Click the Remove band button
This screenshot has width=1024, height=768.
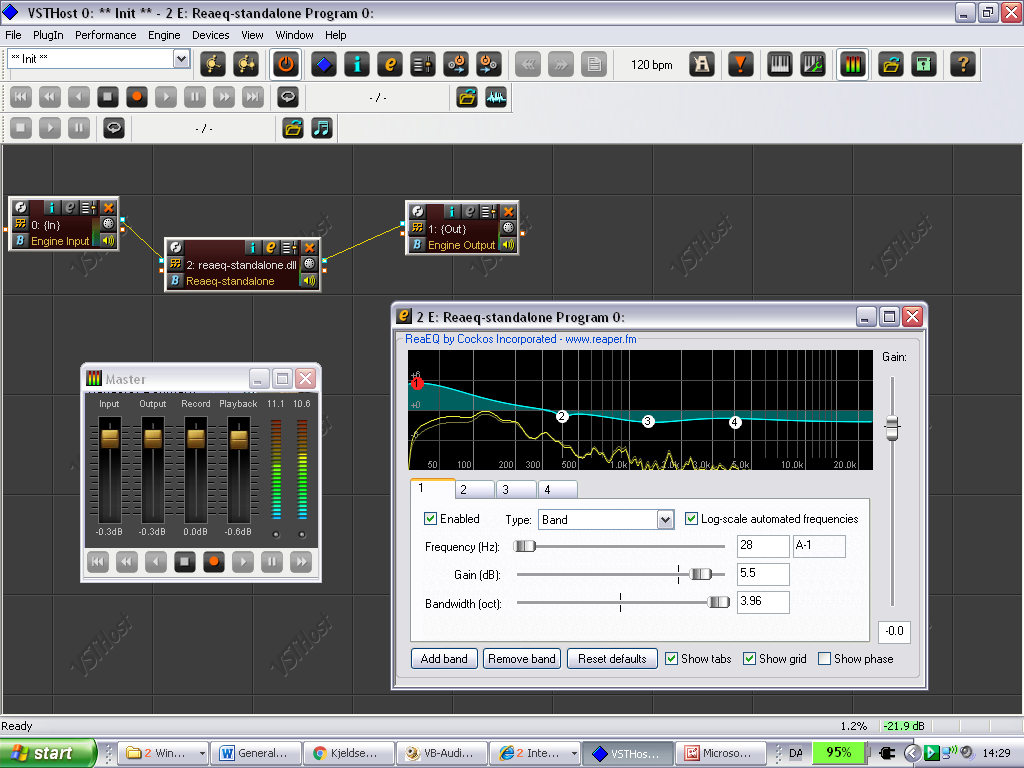522,658
